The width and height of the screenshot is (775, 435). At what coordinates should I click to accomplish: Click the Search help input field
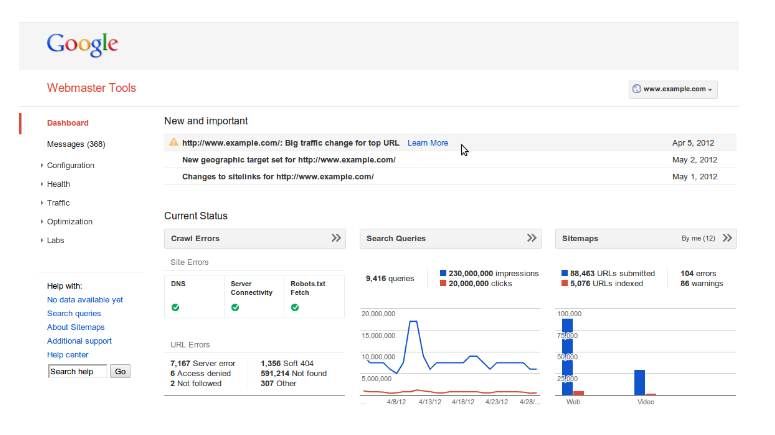click(77, 371)
